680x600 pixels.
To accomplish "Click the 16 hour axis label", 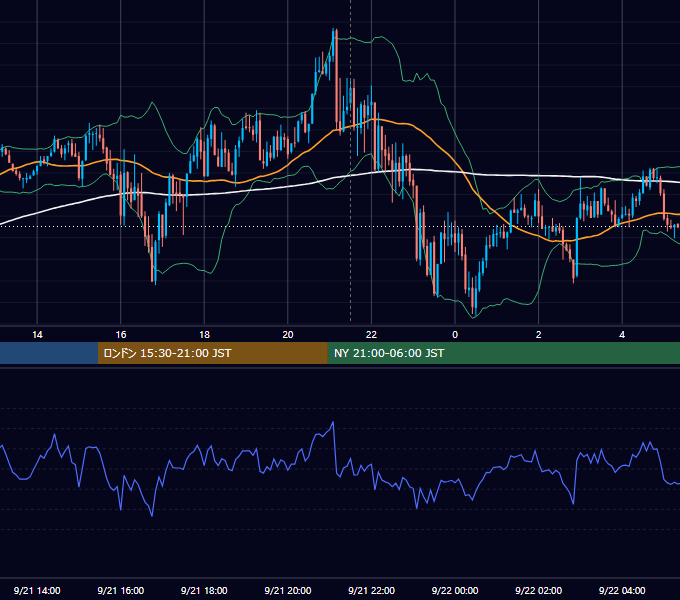I will pos(121,335).
